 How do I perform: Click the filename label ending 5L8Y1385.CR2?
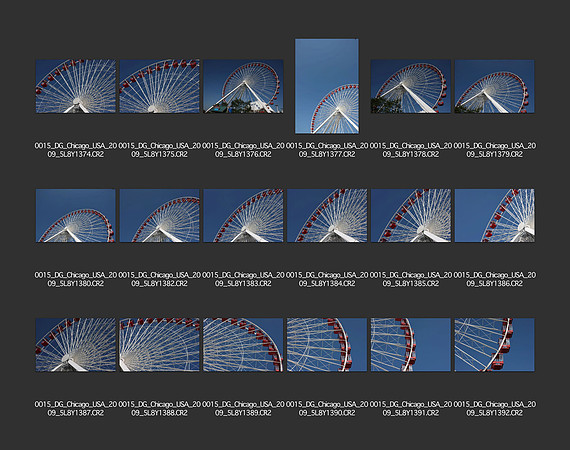tap(411, 279)
